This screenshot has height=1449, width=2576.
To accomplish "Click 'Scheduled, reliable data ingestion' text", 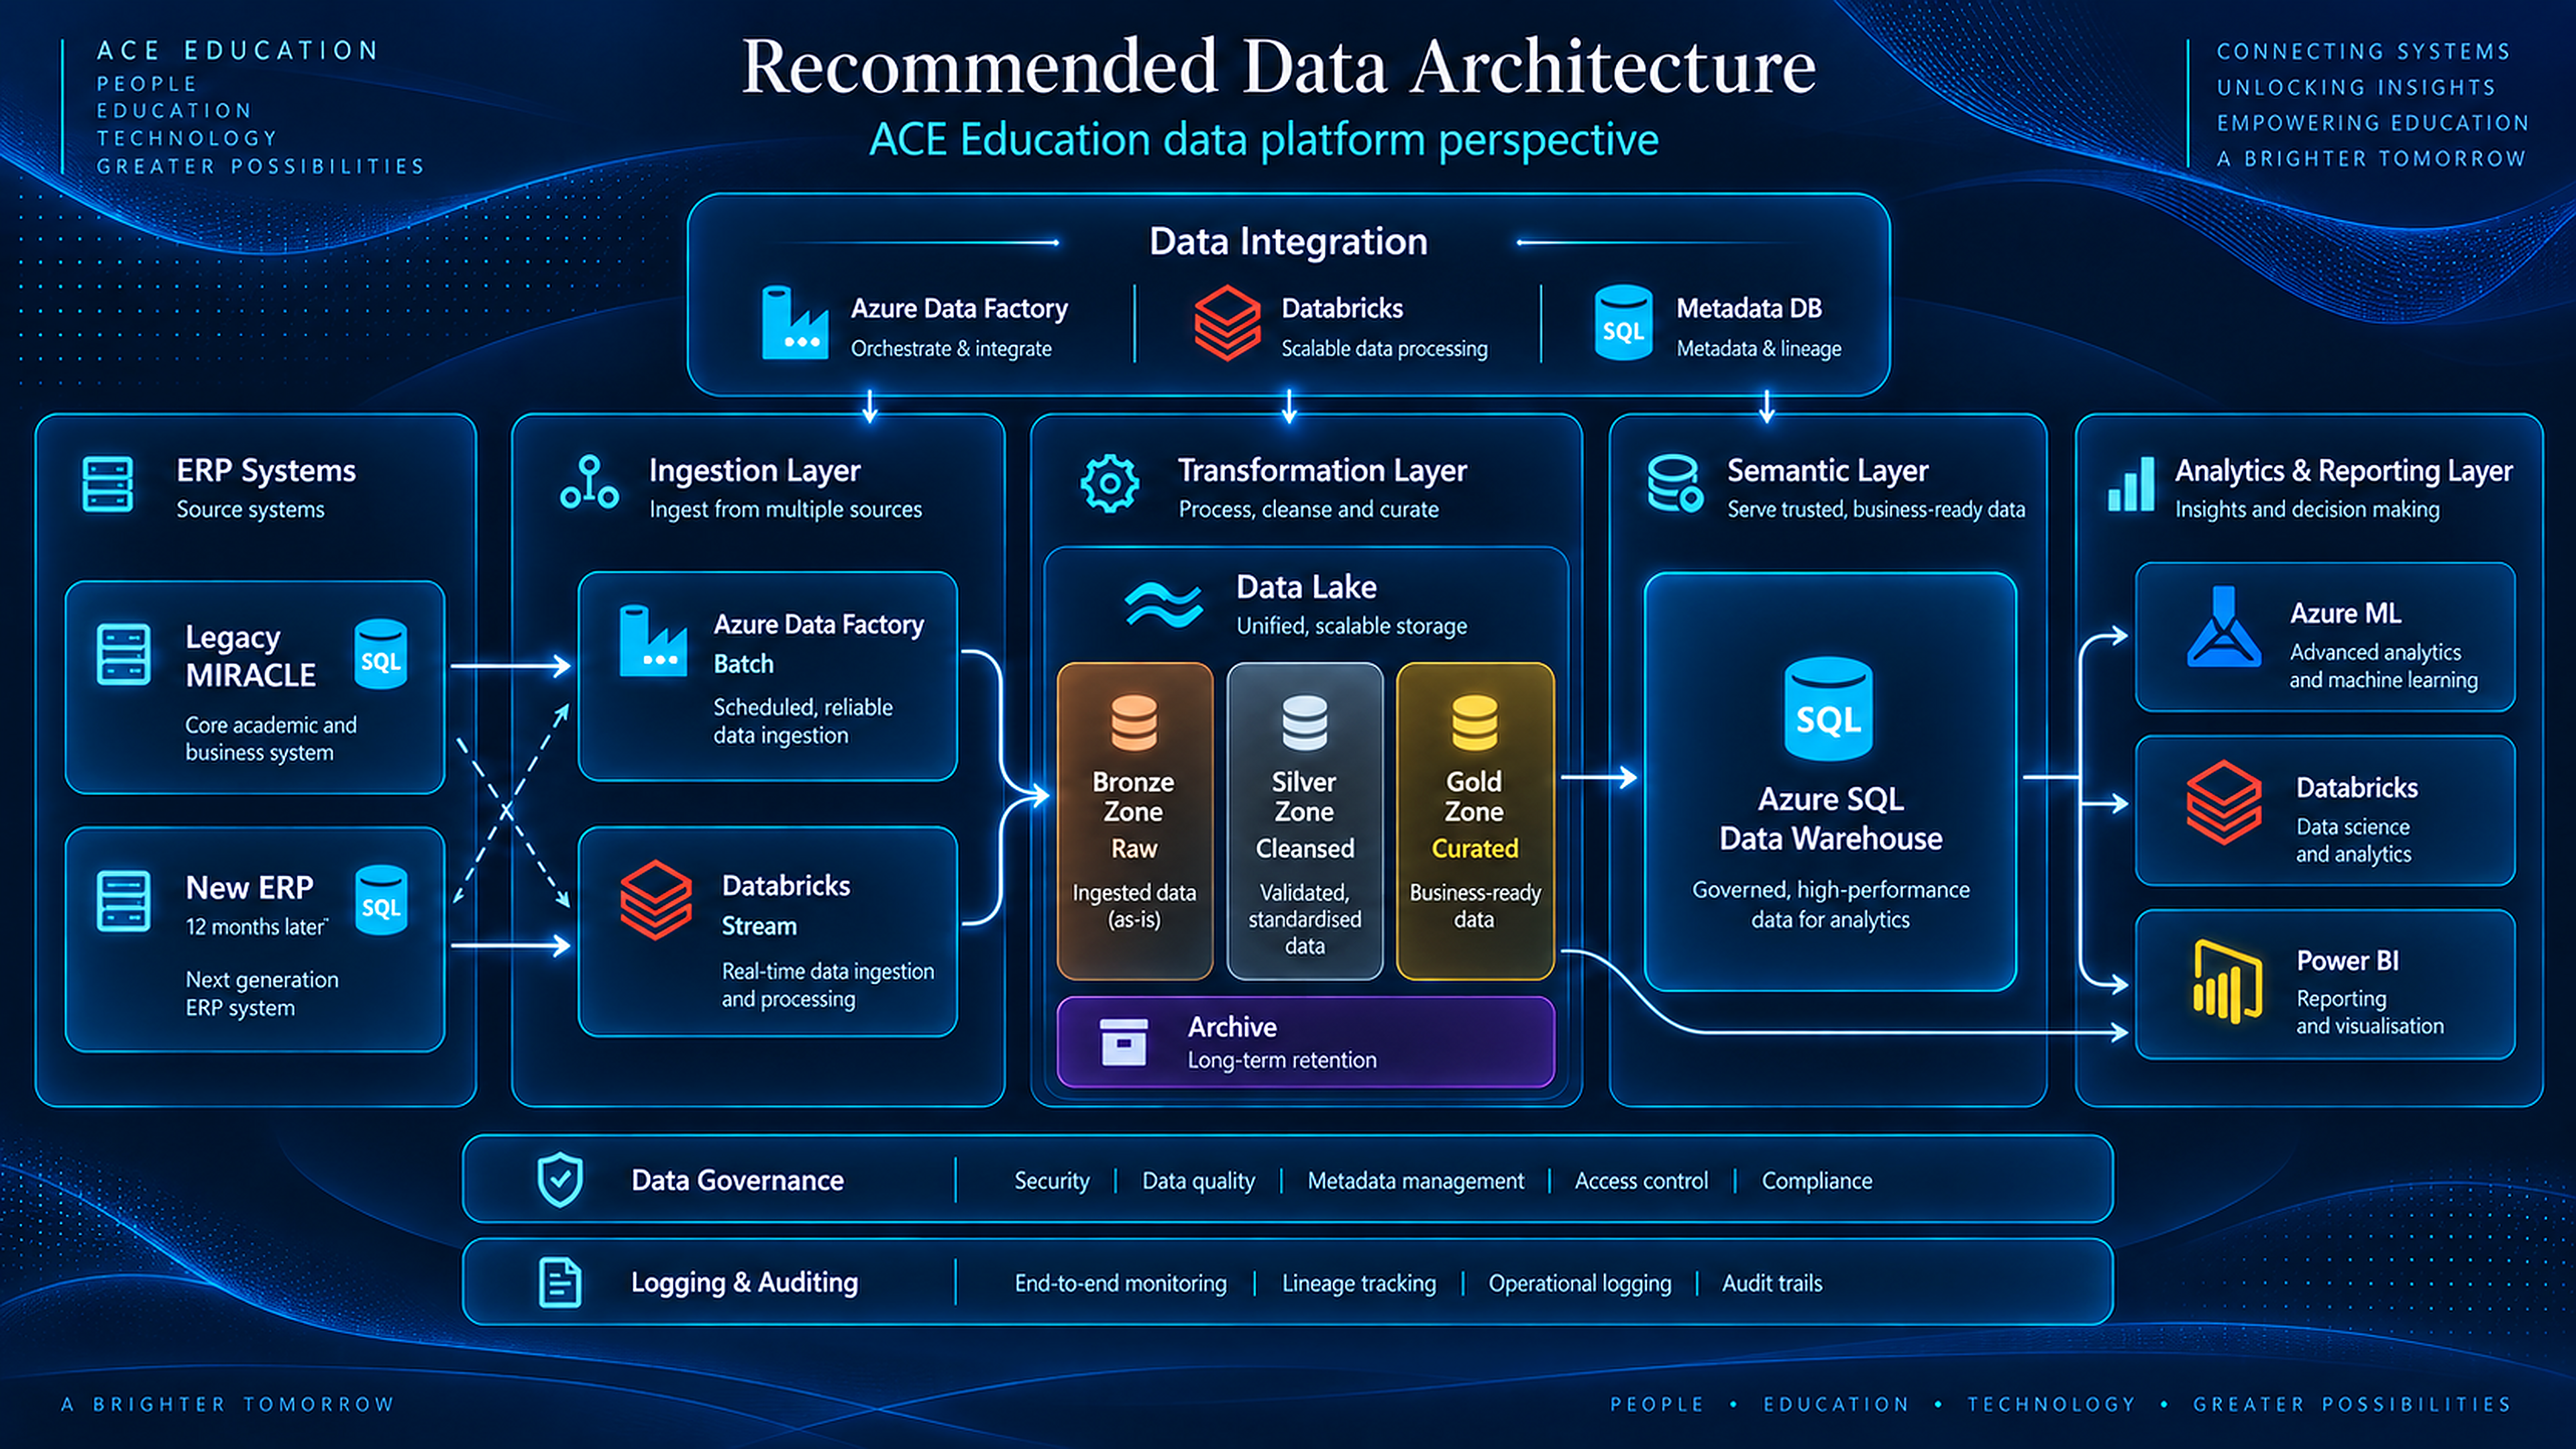I will [x=802, y=721].
